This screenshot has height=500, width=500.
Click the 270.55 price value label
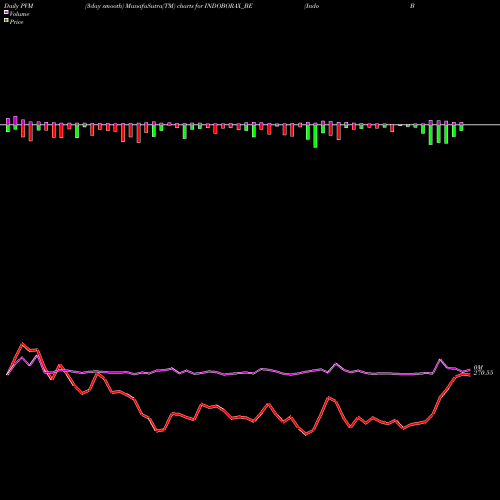click(483, 373)
